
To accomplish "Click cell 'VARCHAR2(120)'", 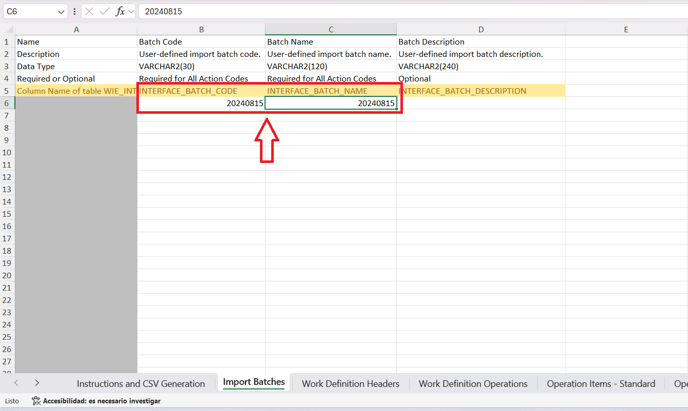I will [331, 66].
